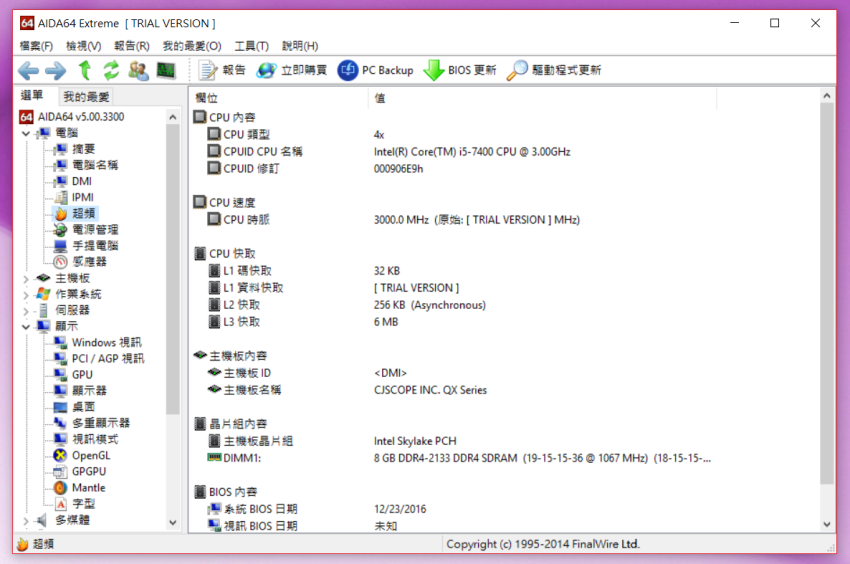Open the 我的最愛(O) menu
The width and height of the screenshot is (850, 564).
pos(192,46)
